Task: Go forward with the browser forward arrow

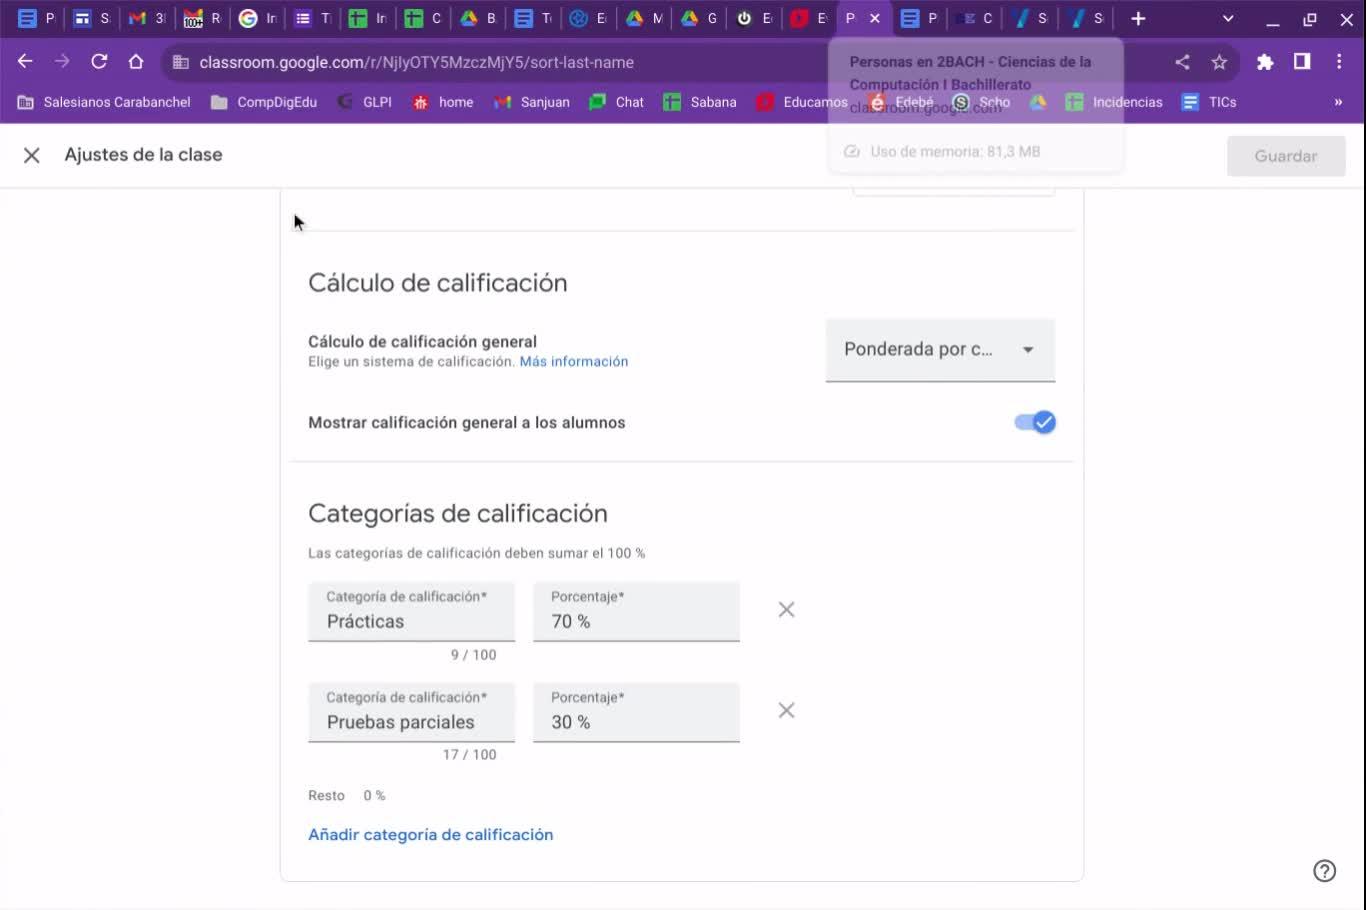Action: tap(62, 62)
